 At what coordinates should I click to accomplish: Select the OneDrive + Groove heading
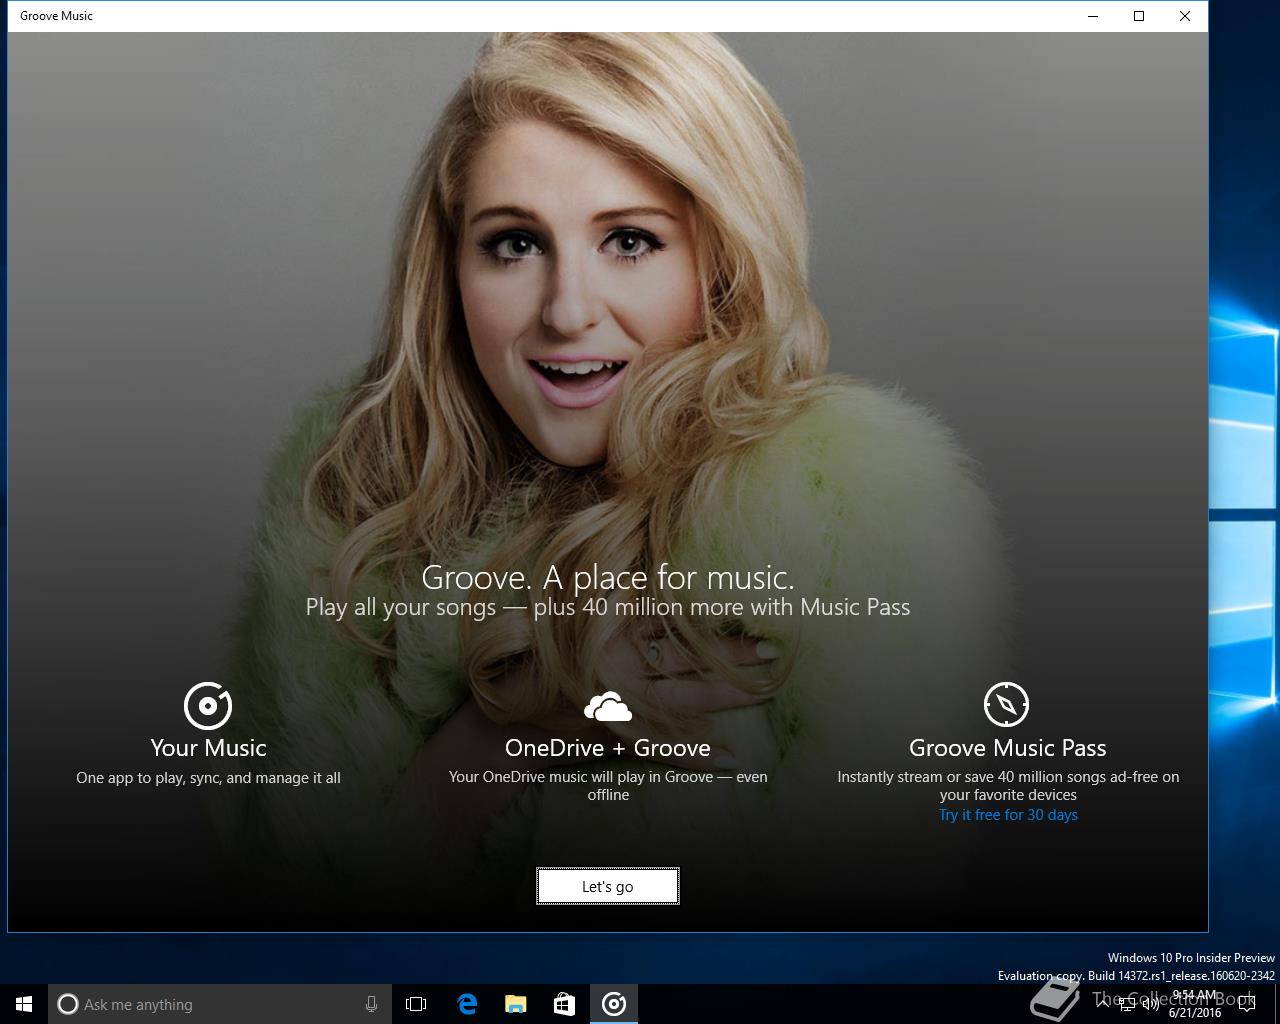point(608,748)
